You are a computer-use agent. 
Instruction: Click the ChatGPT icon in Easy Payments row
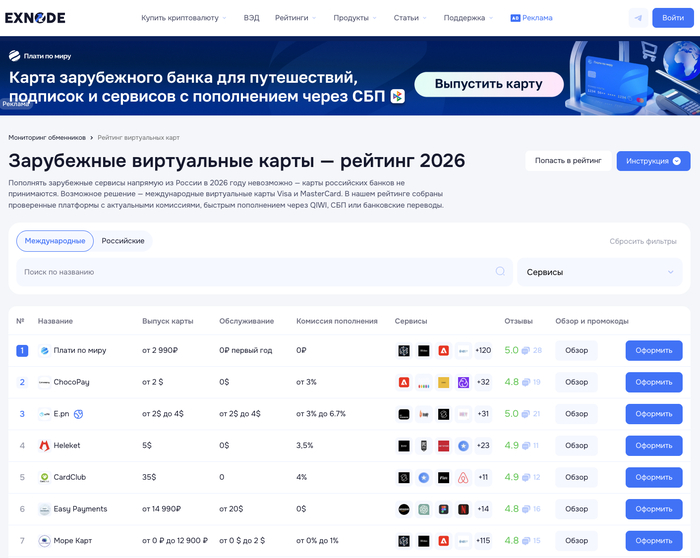[x=424, y=509]
